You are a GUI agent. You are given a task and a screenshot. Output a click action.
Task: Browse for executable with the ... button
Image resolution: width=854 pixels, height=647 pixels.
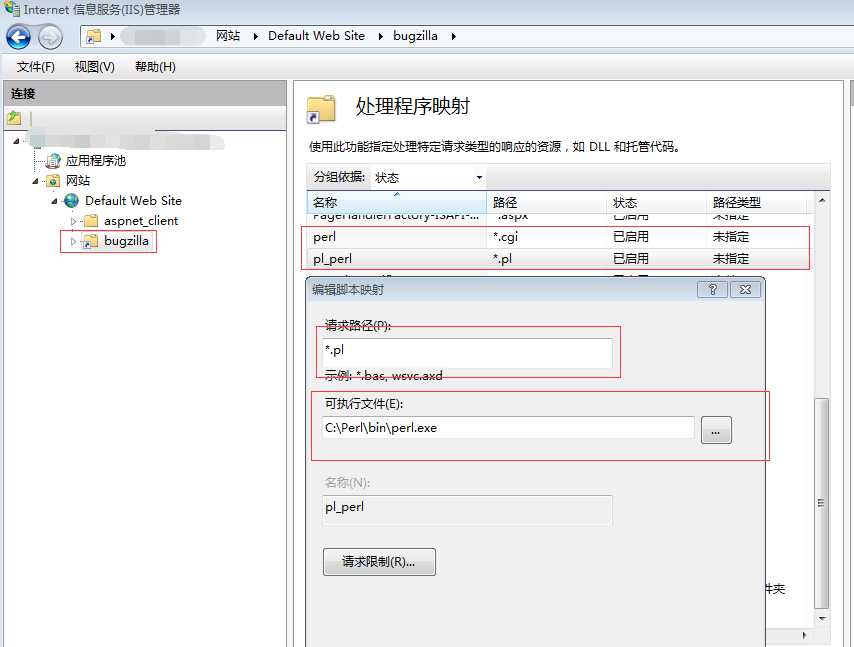point(716,430)
